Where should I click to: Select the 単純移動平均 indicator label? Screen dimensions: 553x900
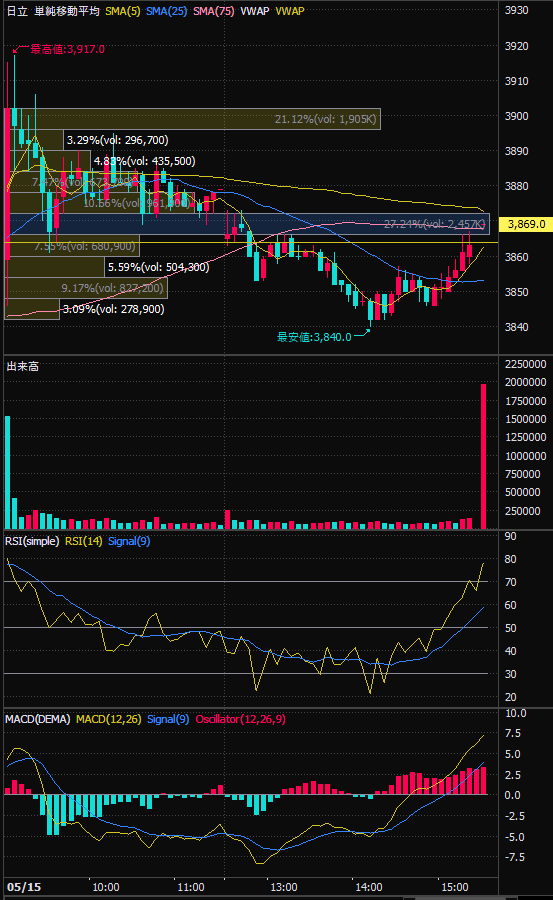point(67,11)
